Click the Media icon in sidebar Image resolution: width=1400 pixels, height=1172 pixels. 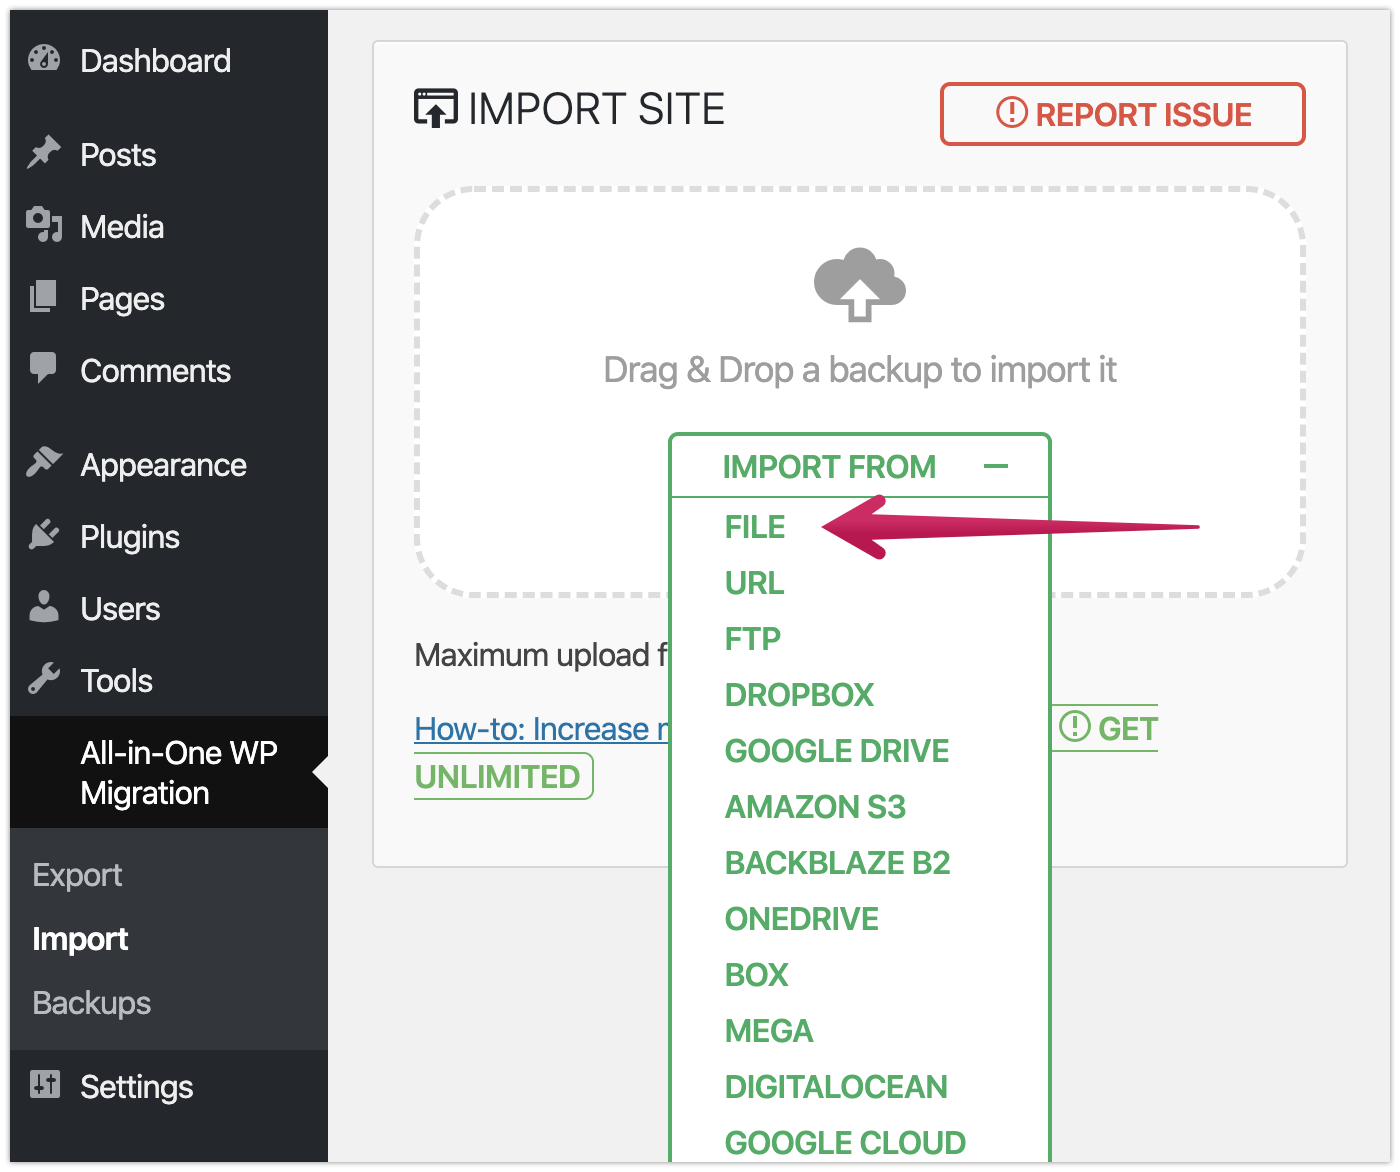[44, 225]
